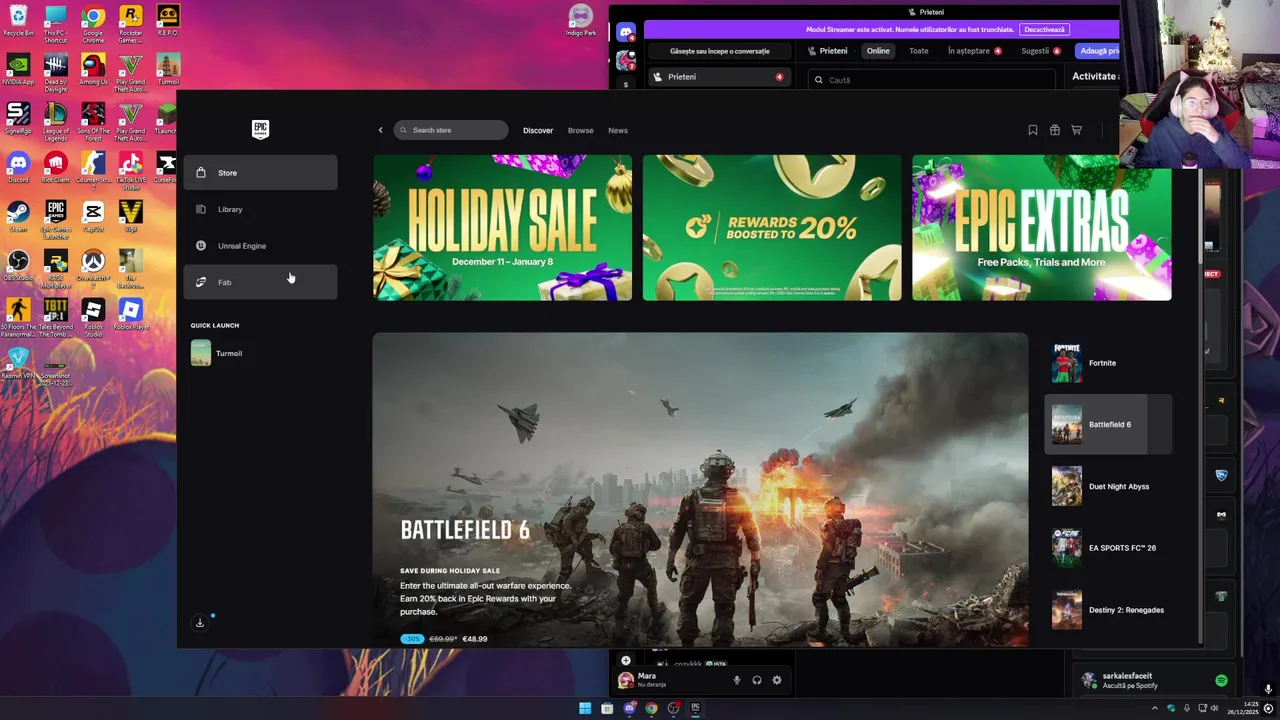Open the wishlist bookmark icon
This screenshot has width=1280, height=720.
[1032, 130]
